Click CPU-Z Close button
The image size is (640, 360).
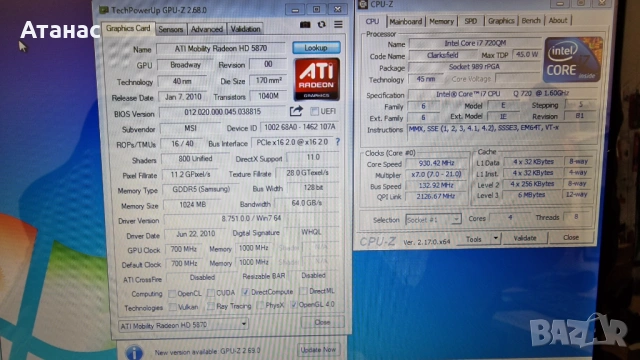[571, 237]
